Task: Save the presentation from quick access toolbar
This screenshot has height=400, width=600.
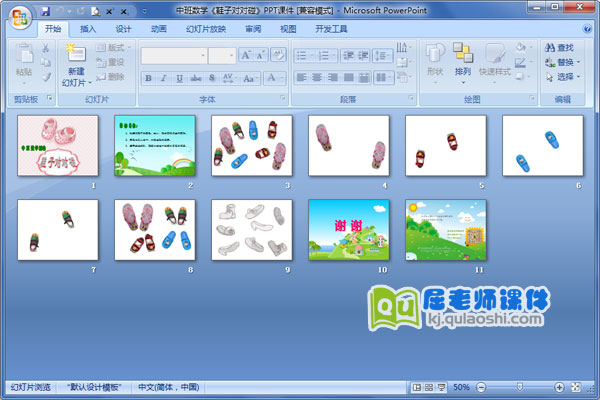Action: [45, 11]
